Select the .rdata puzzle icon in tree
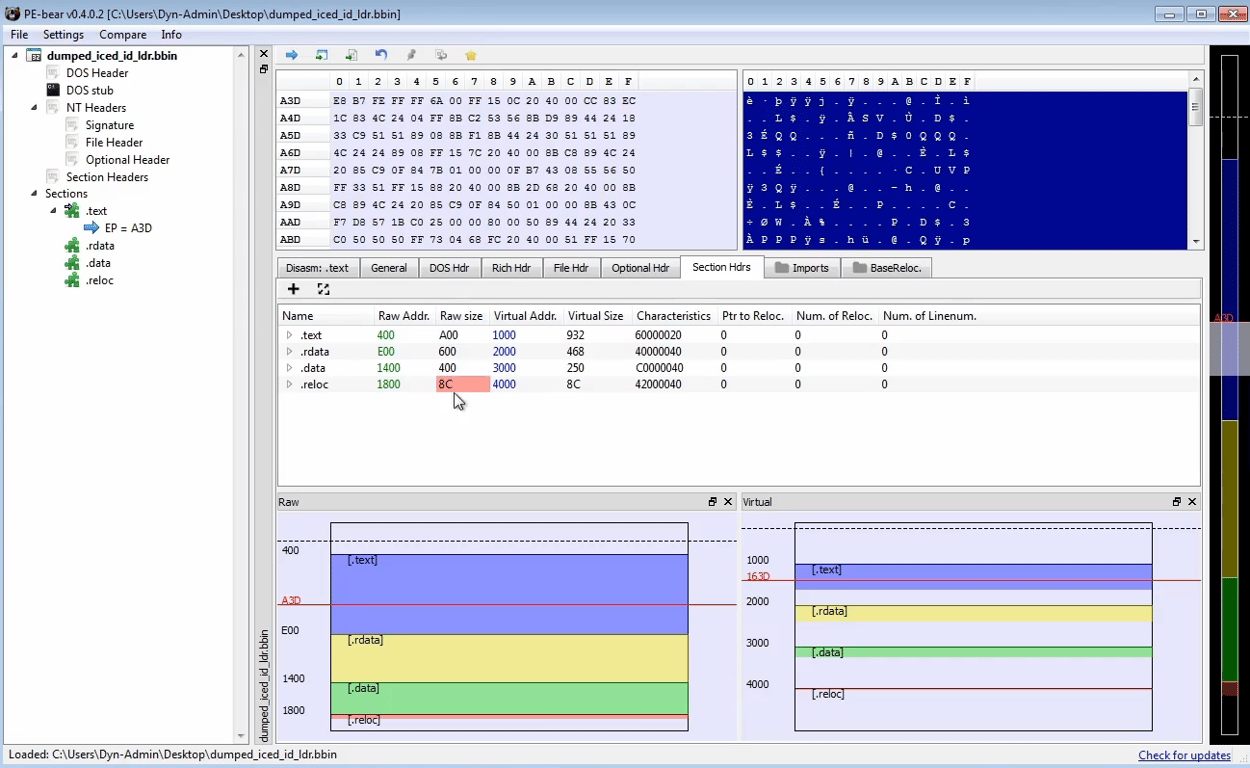 click(72, 246)
